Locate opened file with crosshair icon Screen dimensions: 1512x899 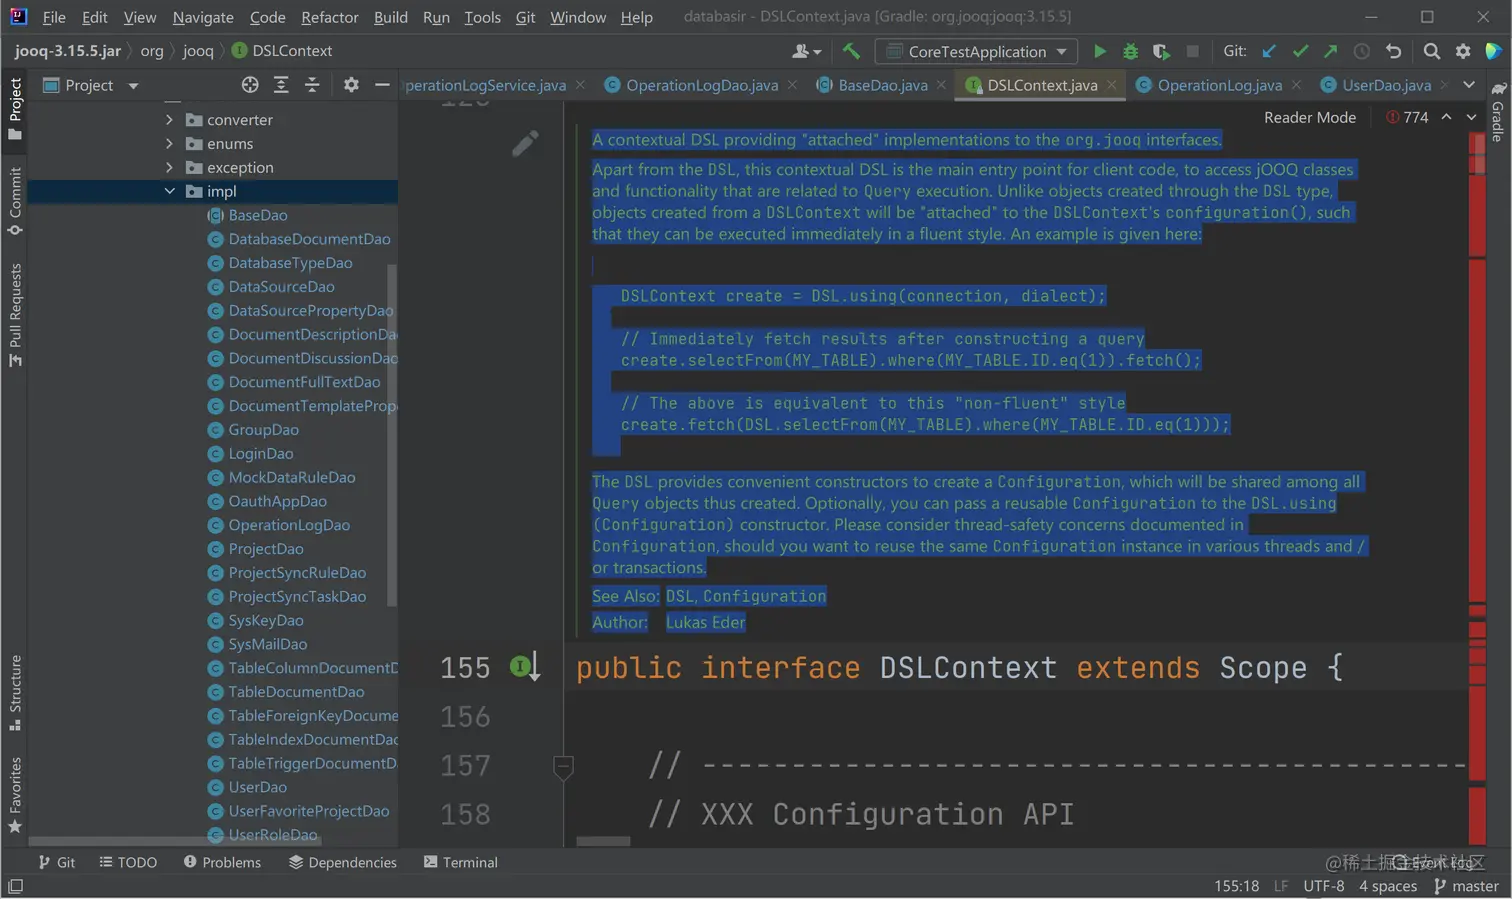tap(250, 85)
